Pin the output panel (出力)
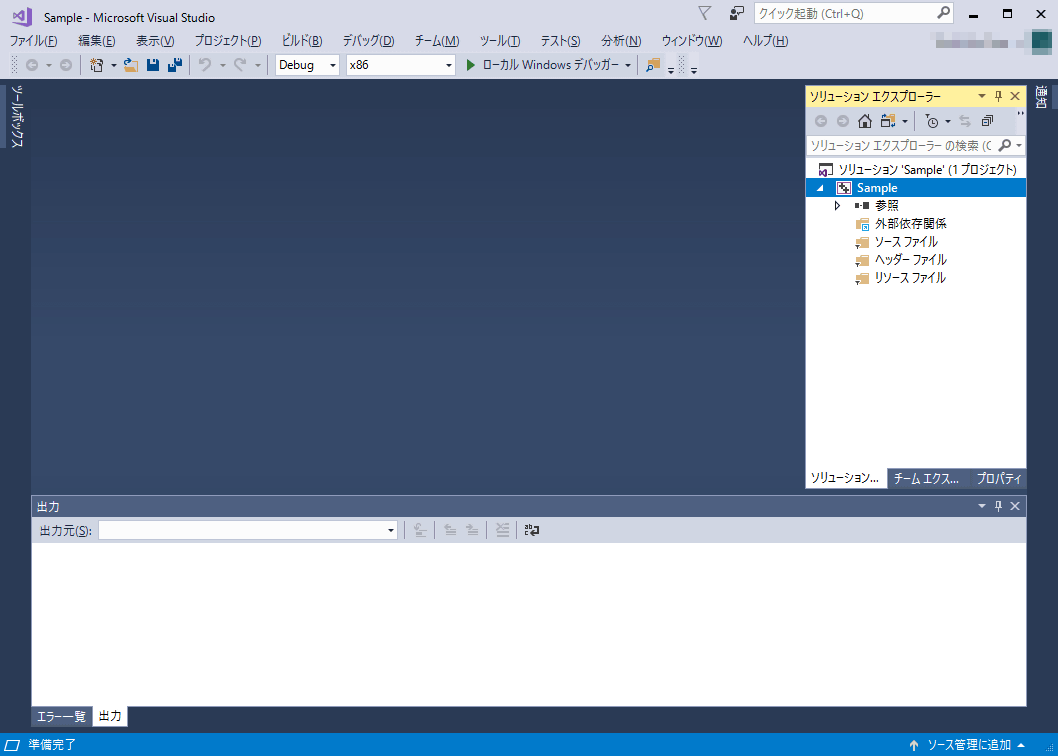Screen dimensions: 1058x756 [x=999, y=506]
